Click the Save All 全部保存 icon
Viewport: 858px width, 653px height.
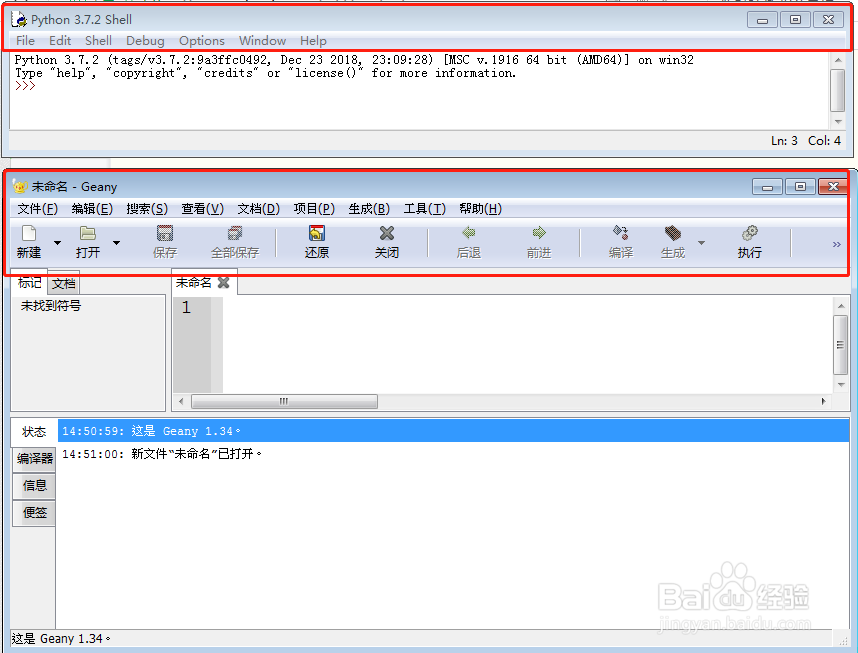point(235,233)
